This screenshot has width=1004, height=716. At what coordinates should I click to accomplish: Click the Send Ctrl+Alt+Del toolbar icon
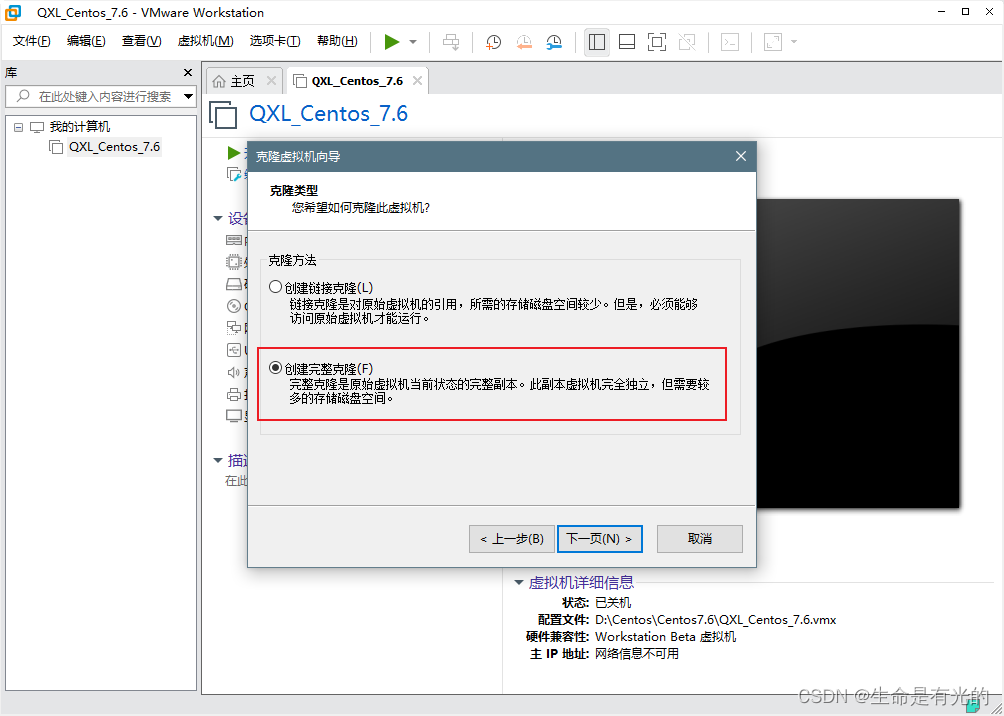tap(451, 42)
